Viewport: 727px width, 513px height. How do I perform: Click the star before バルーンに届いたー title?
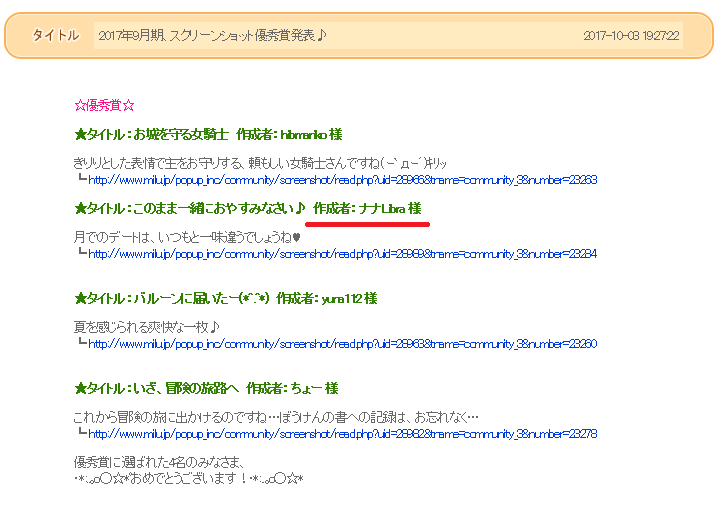click(x=80, y=298)
